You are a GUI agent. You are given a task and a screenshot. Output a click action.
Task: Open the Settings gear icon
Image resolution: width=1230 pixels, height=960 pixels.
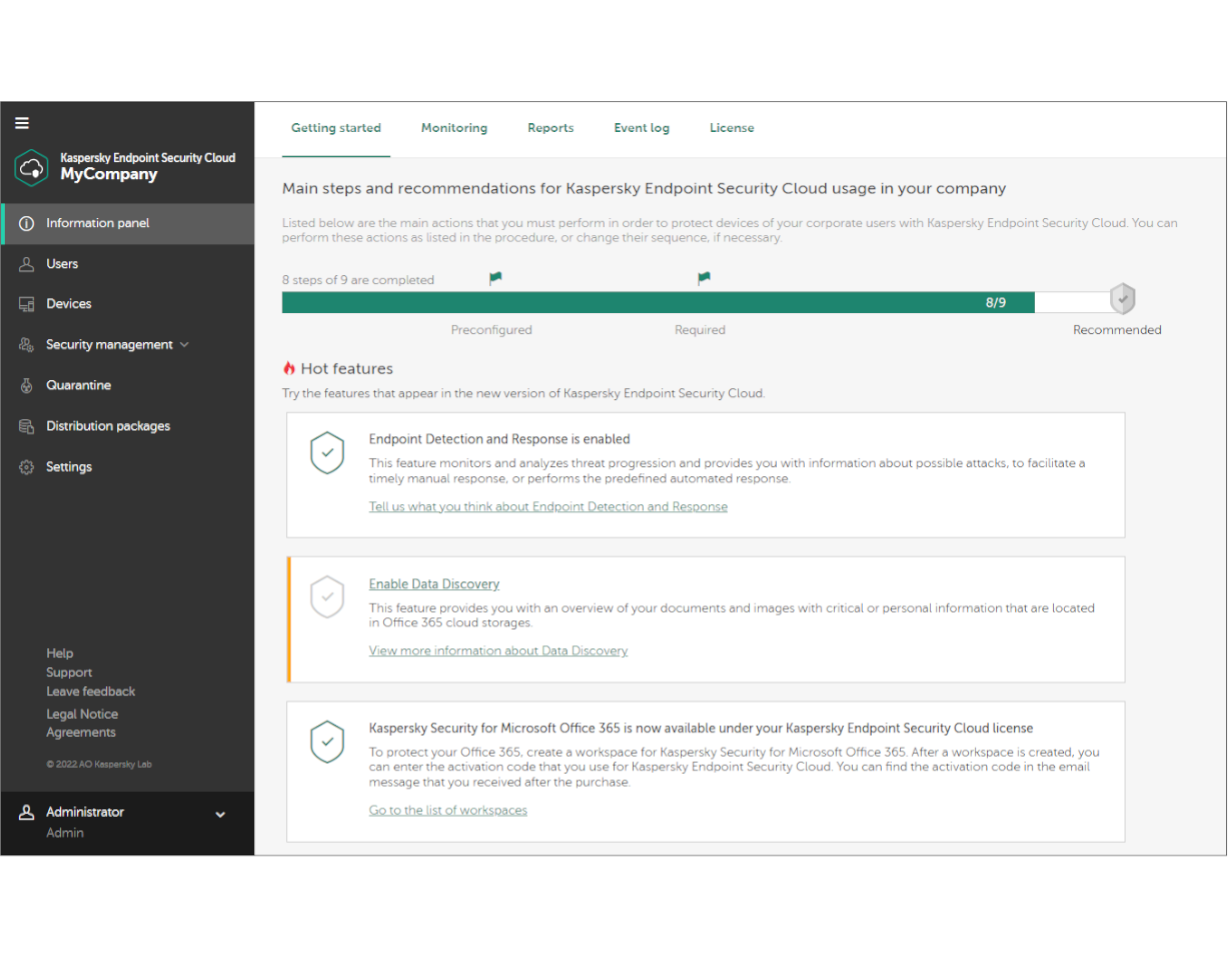[x=26, y=467]
